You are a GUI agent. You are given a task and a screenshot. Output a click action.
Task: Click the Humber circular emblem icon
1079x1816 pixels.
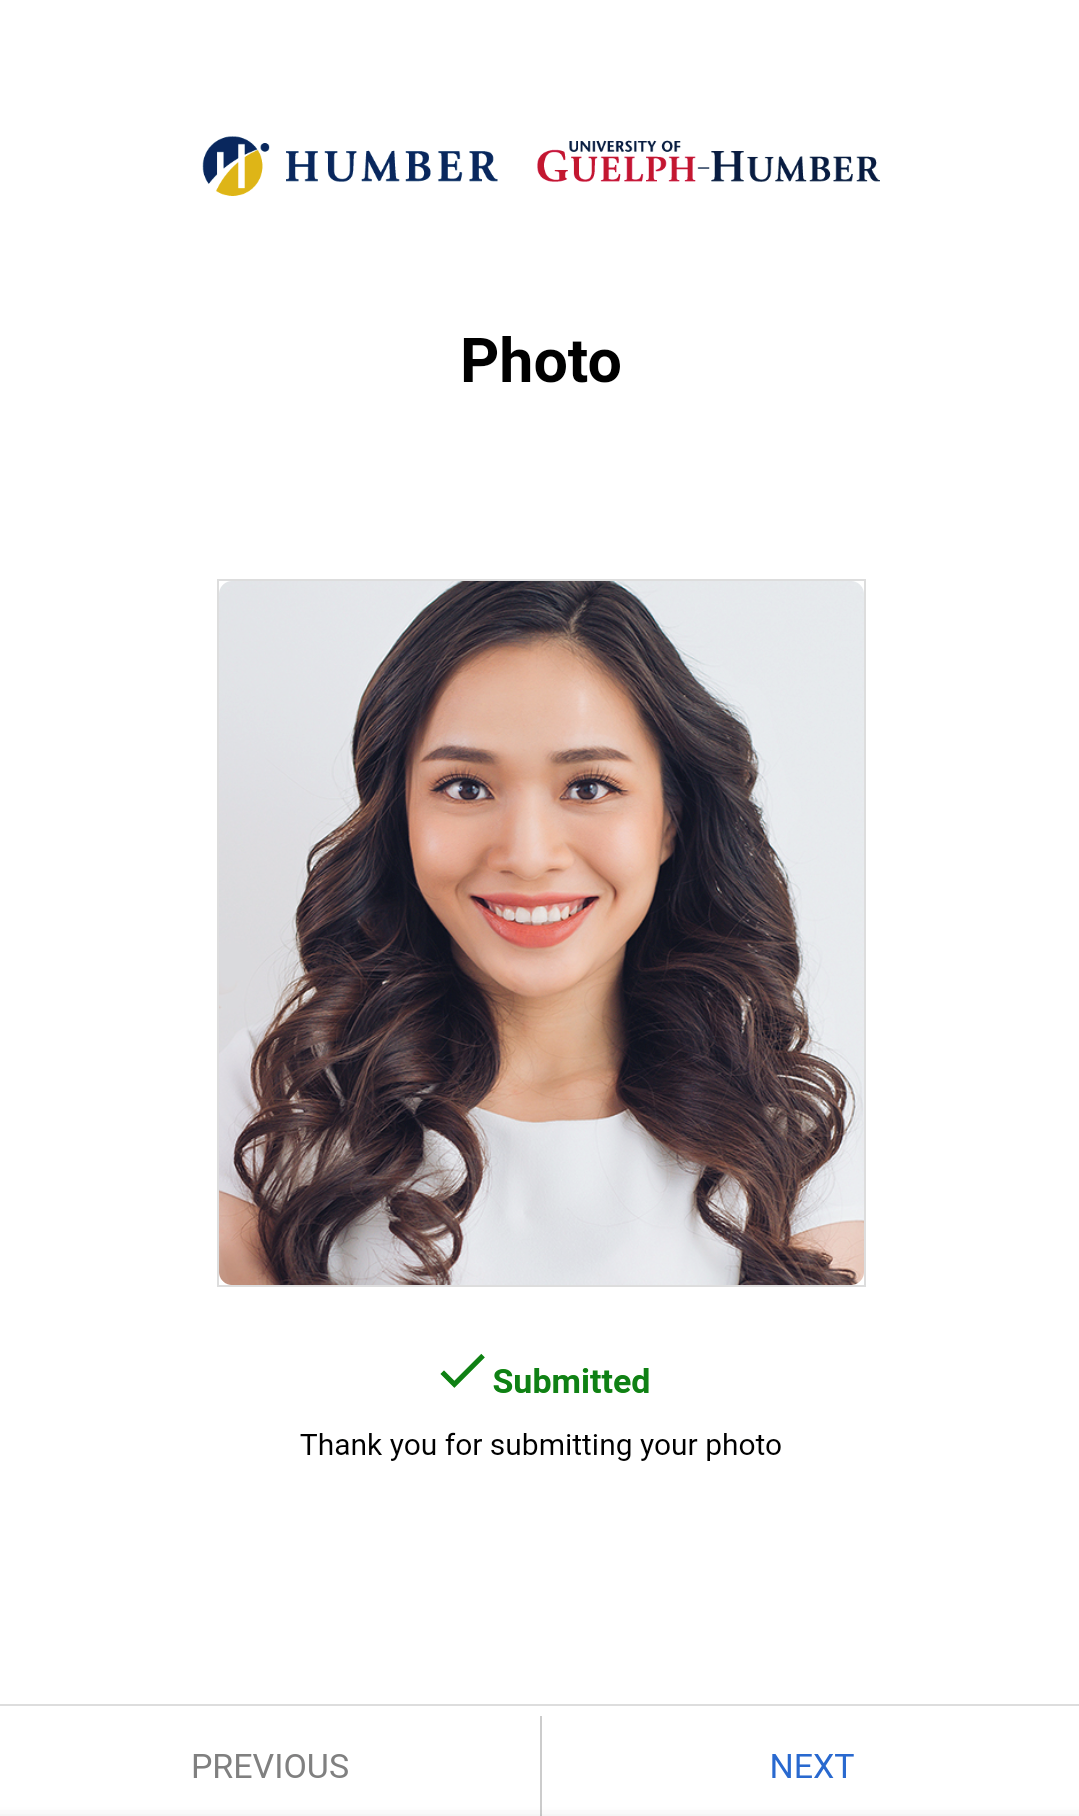235,166
